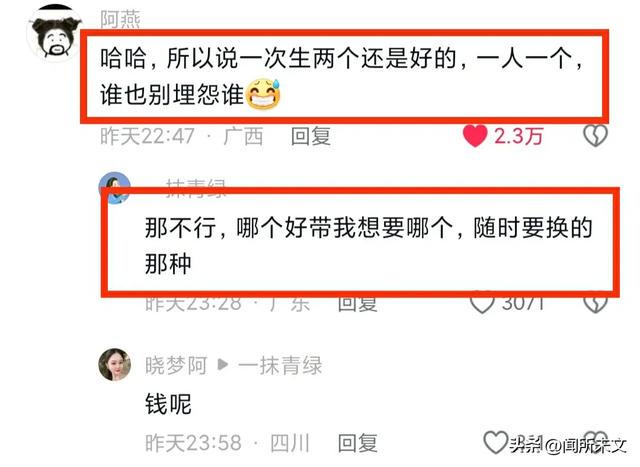Open 晓梦阿's profile photo
This screenshot has height=467, width=640.
[115, 365]
